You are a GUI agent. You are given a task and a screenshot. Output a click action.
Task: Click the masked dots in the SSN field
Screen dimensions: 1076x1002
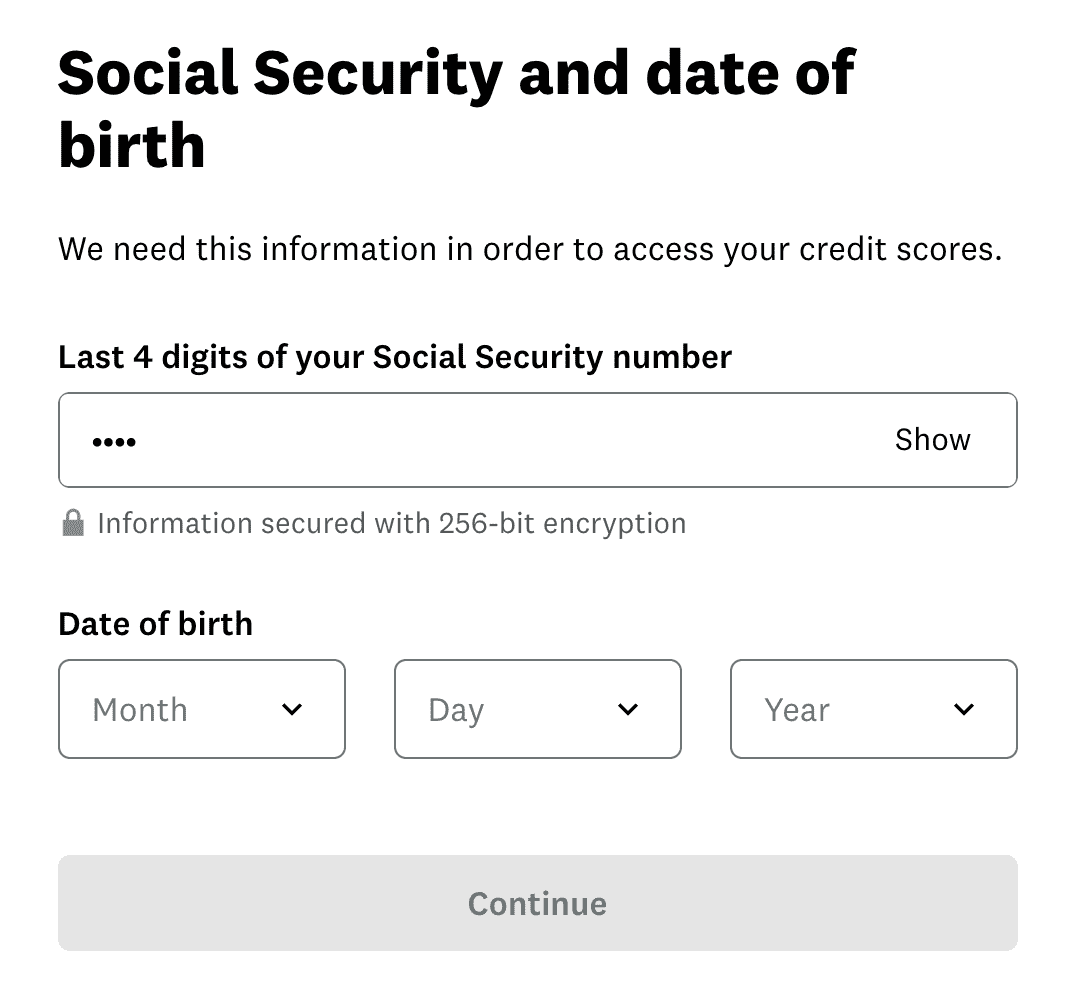(x=114, y=441)
